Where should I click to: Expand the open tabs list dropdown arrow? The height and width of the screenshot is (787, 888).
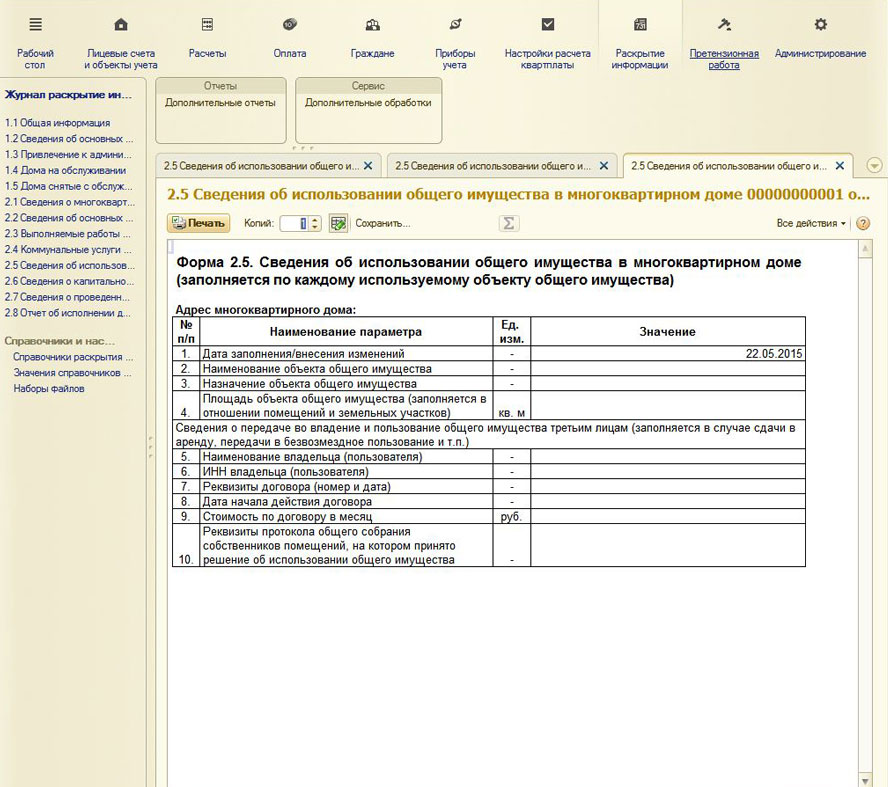(x=874, y=165)
